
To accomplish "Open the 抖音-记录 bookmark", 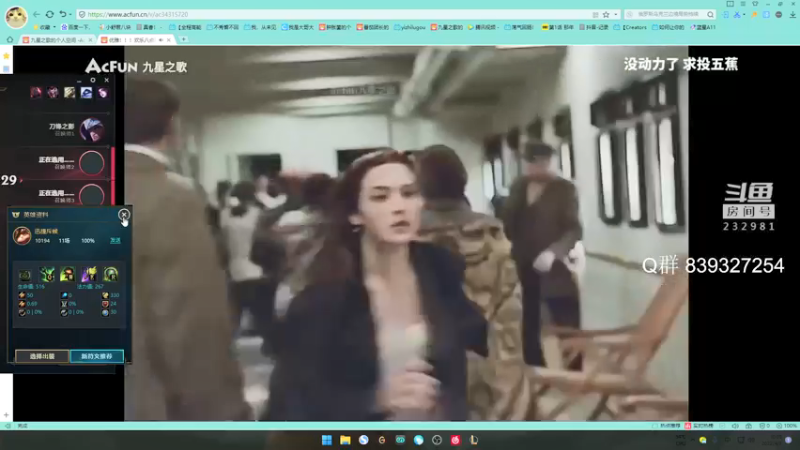I will click(594, 27).
